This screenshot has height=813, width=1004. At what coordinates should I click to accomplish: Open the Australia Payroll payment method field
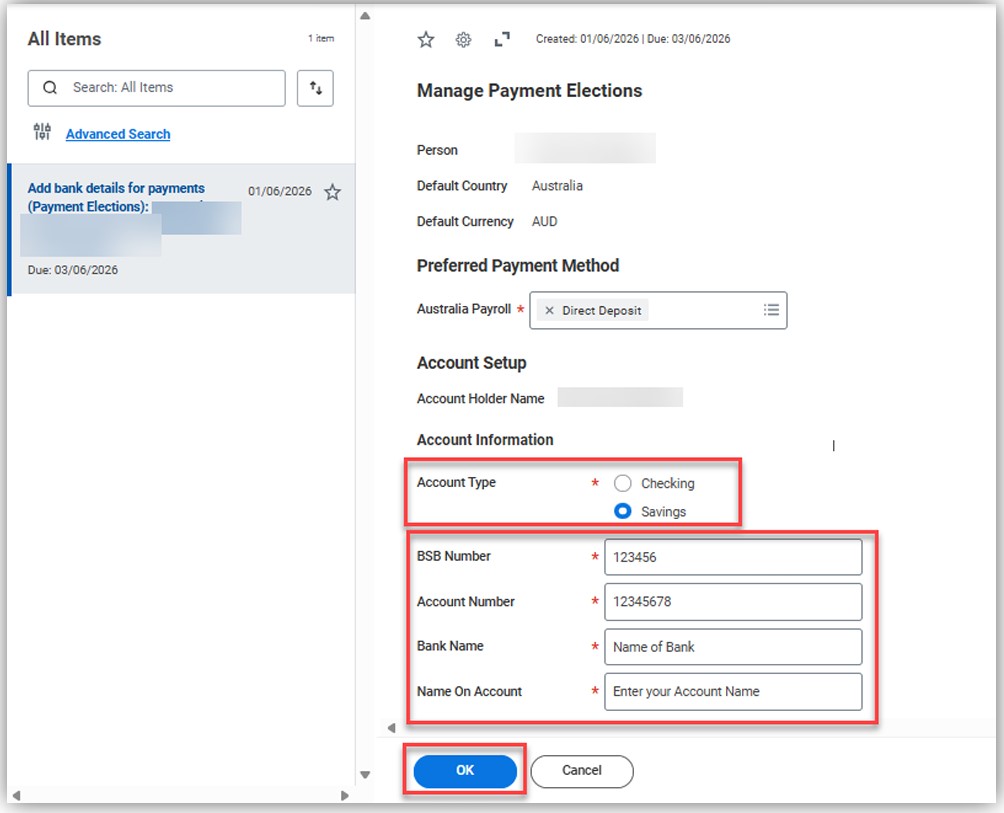point(658,310)
